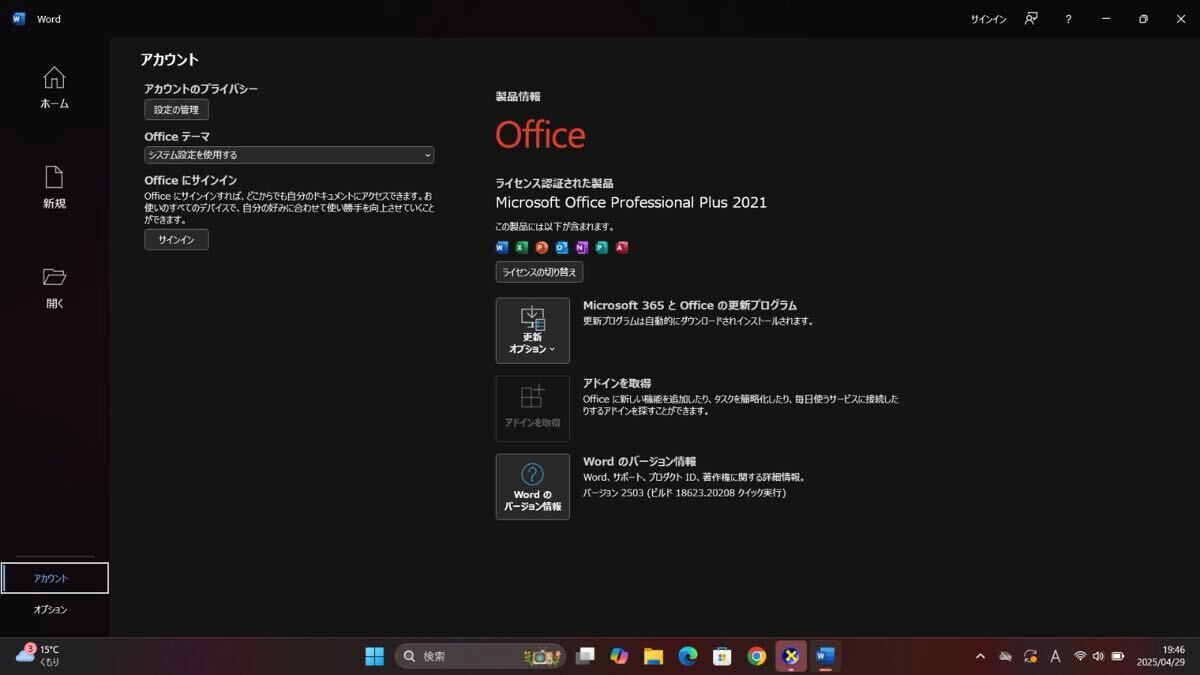Click the IME input mode A indicator
The height and width of the screenshot is (675, 1200).
pyautogui.click(x=1055, y=656)
